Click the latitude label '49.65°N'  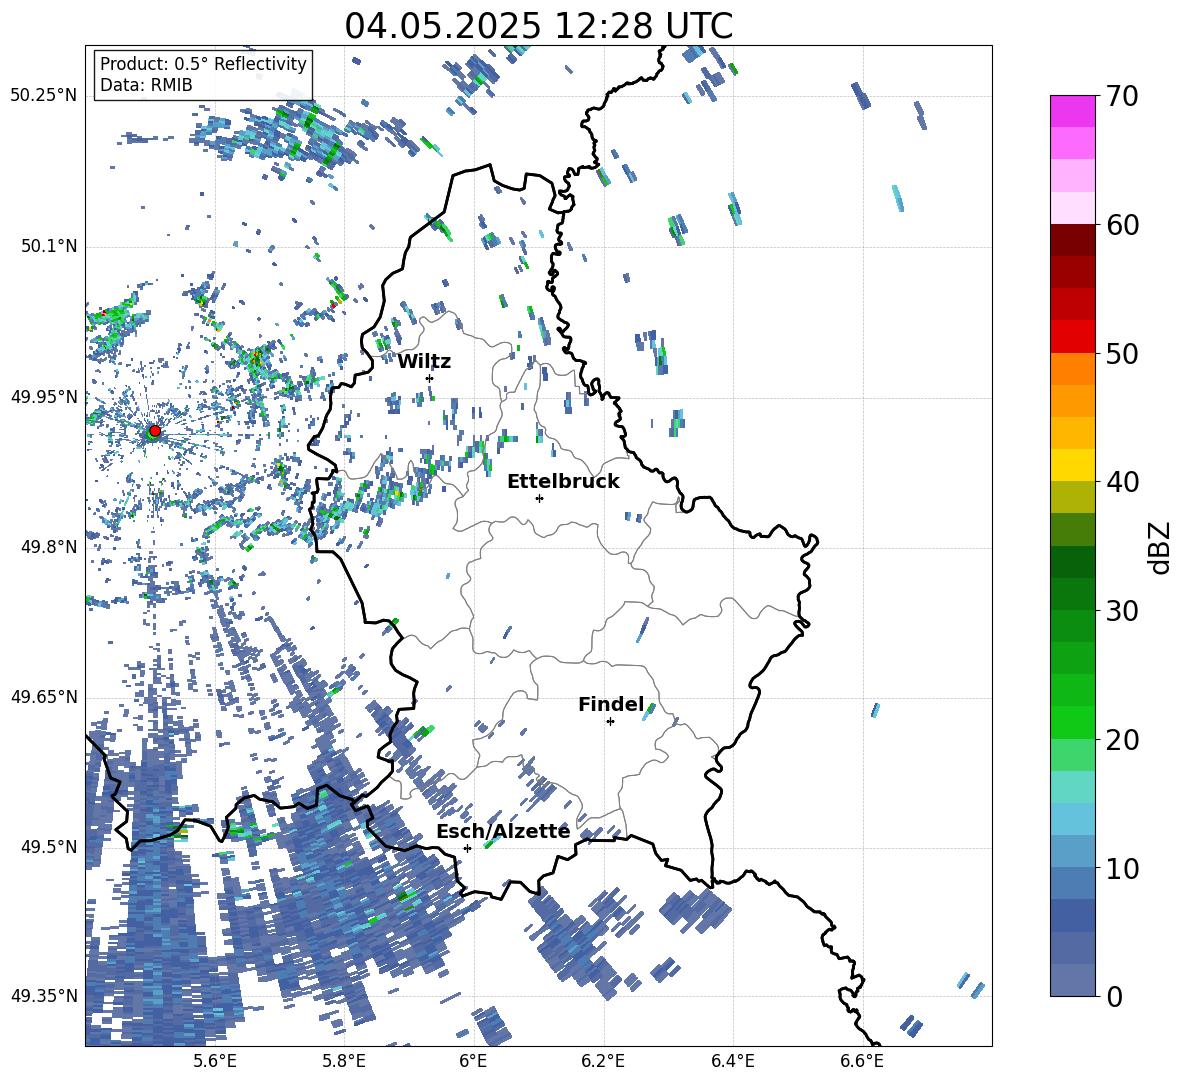coord(44,696)
